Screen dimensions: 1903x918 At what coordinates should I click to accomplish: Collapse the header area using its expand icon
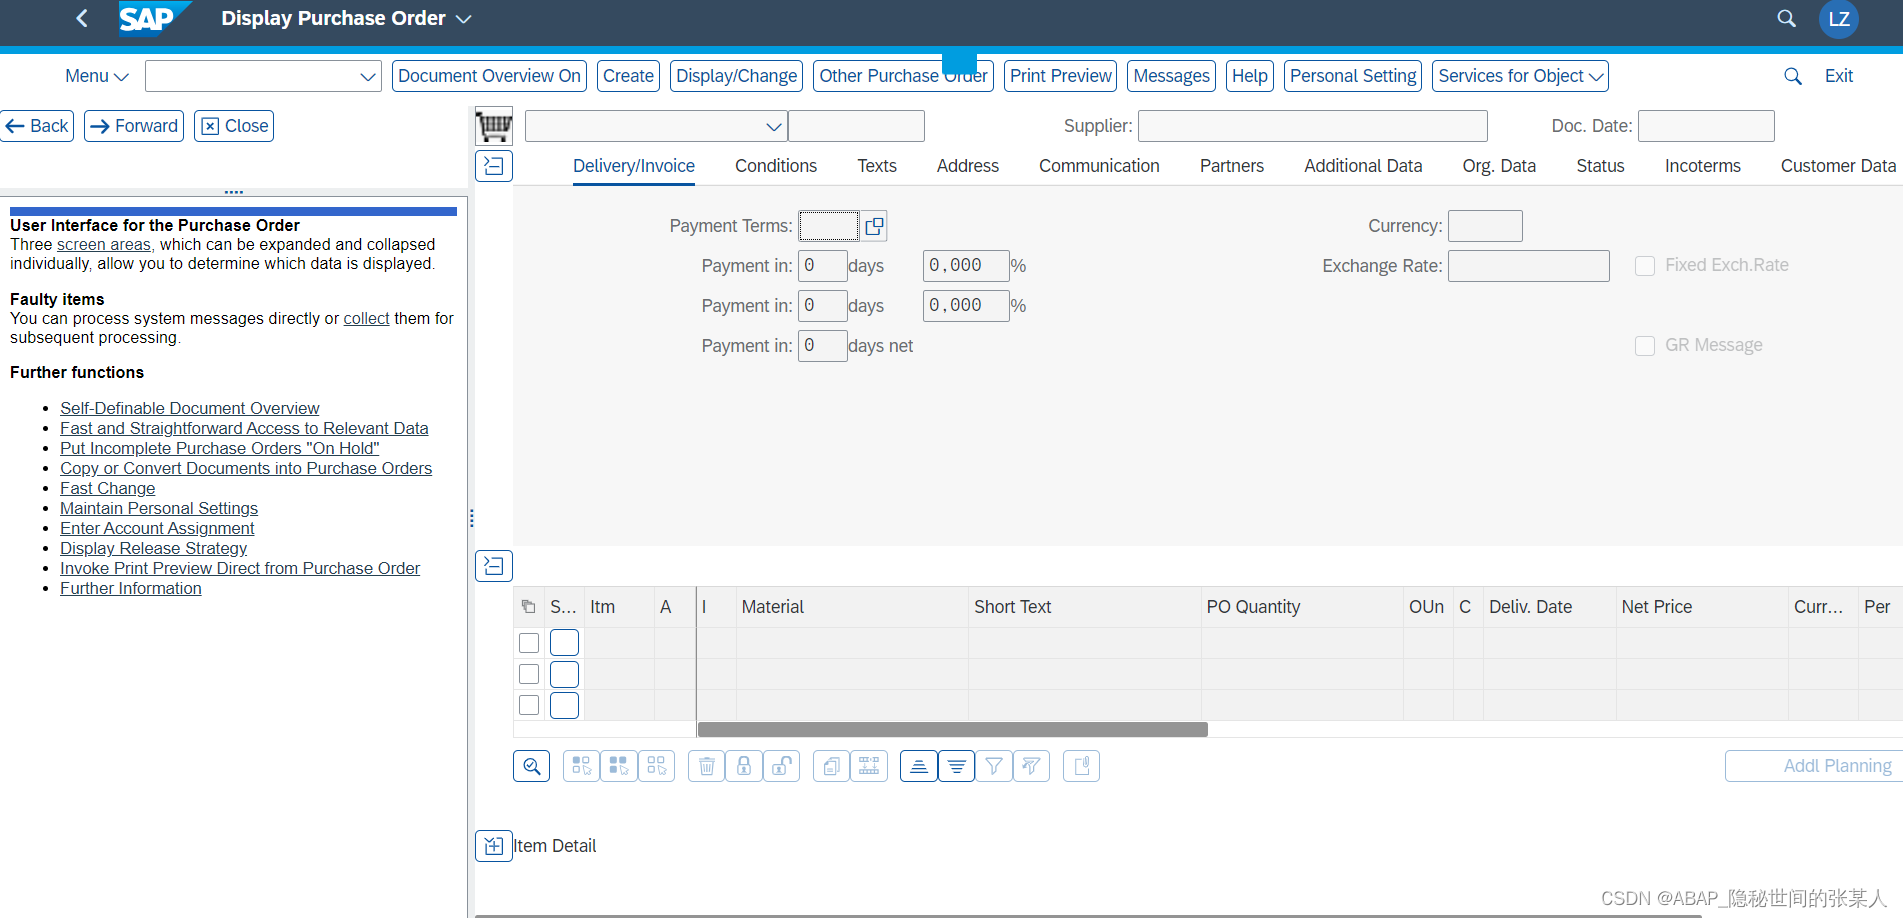click(494, 166)
